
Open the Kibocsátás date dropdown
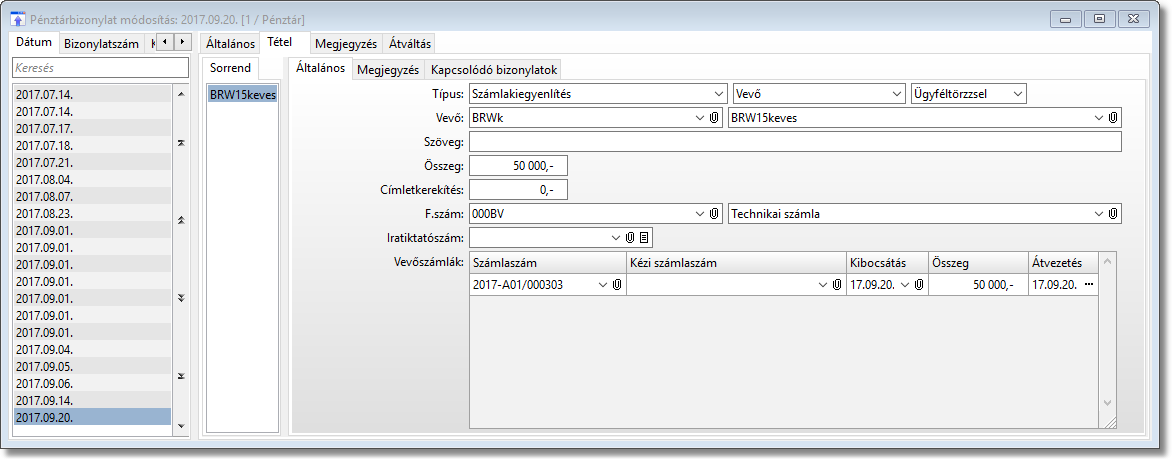(905, 285)
